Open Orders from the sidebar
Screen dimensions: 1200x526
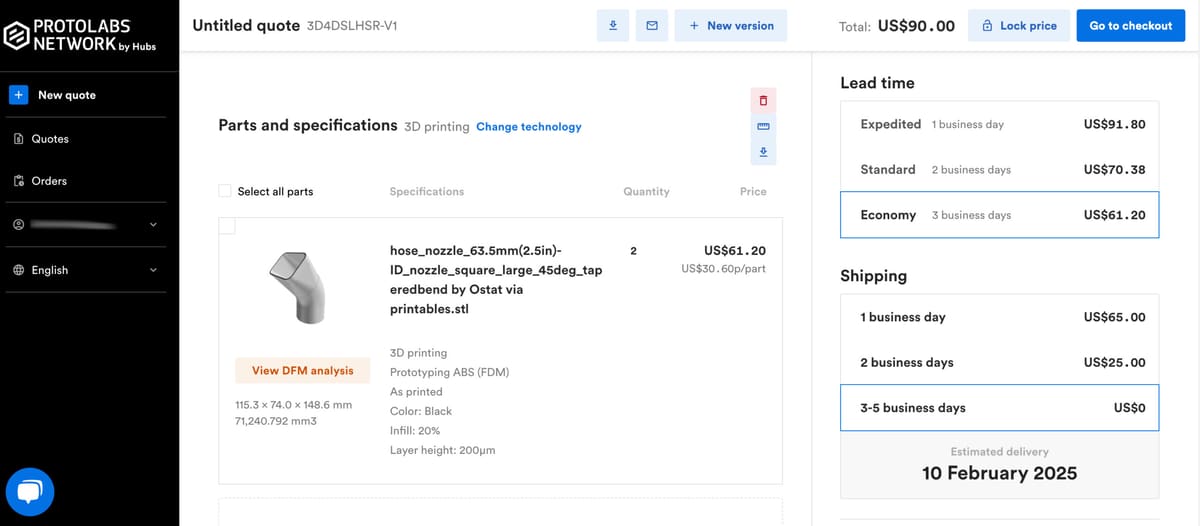(x=49, y=181)
